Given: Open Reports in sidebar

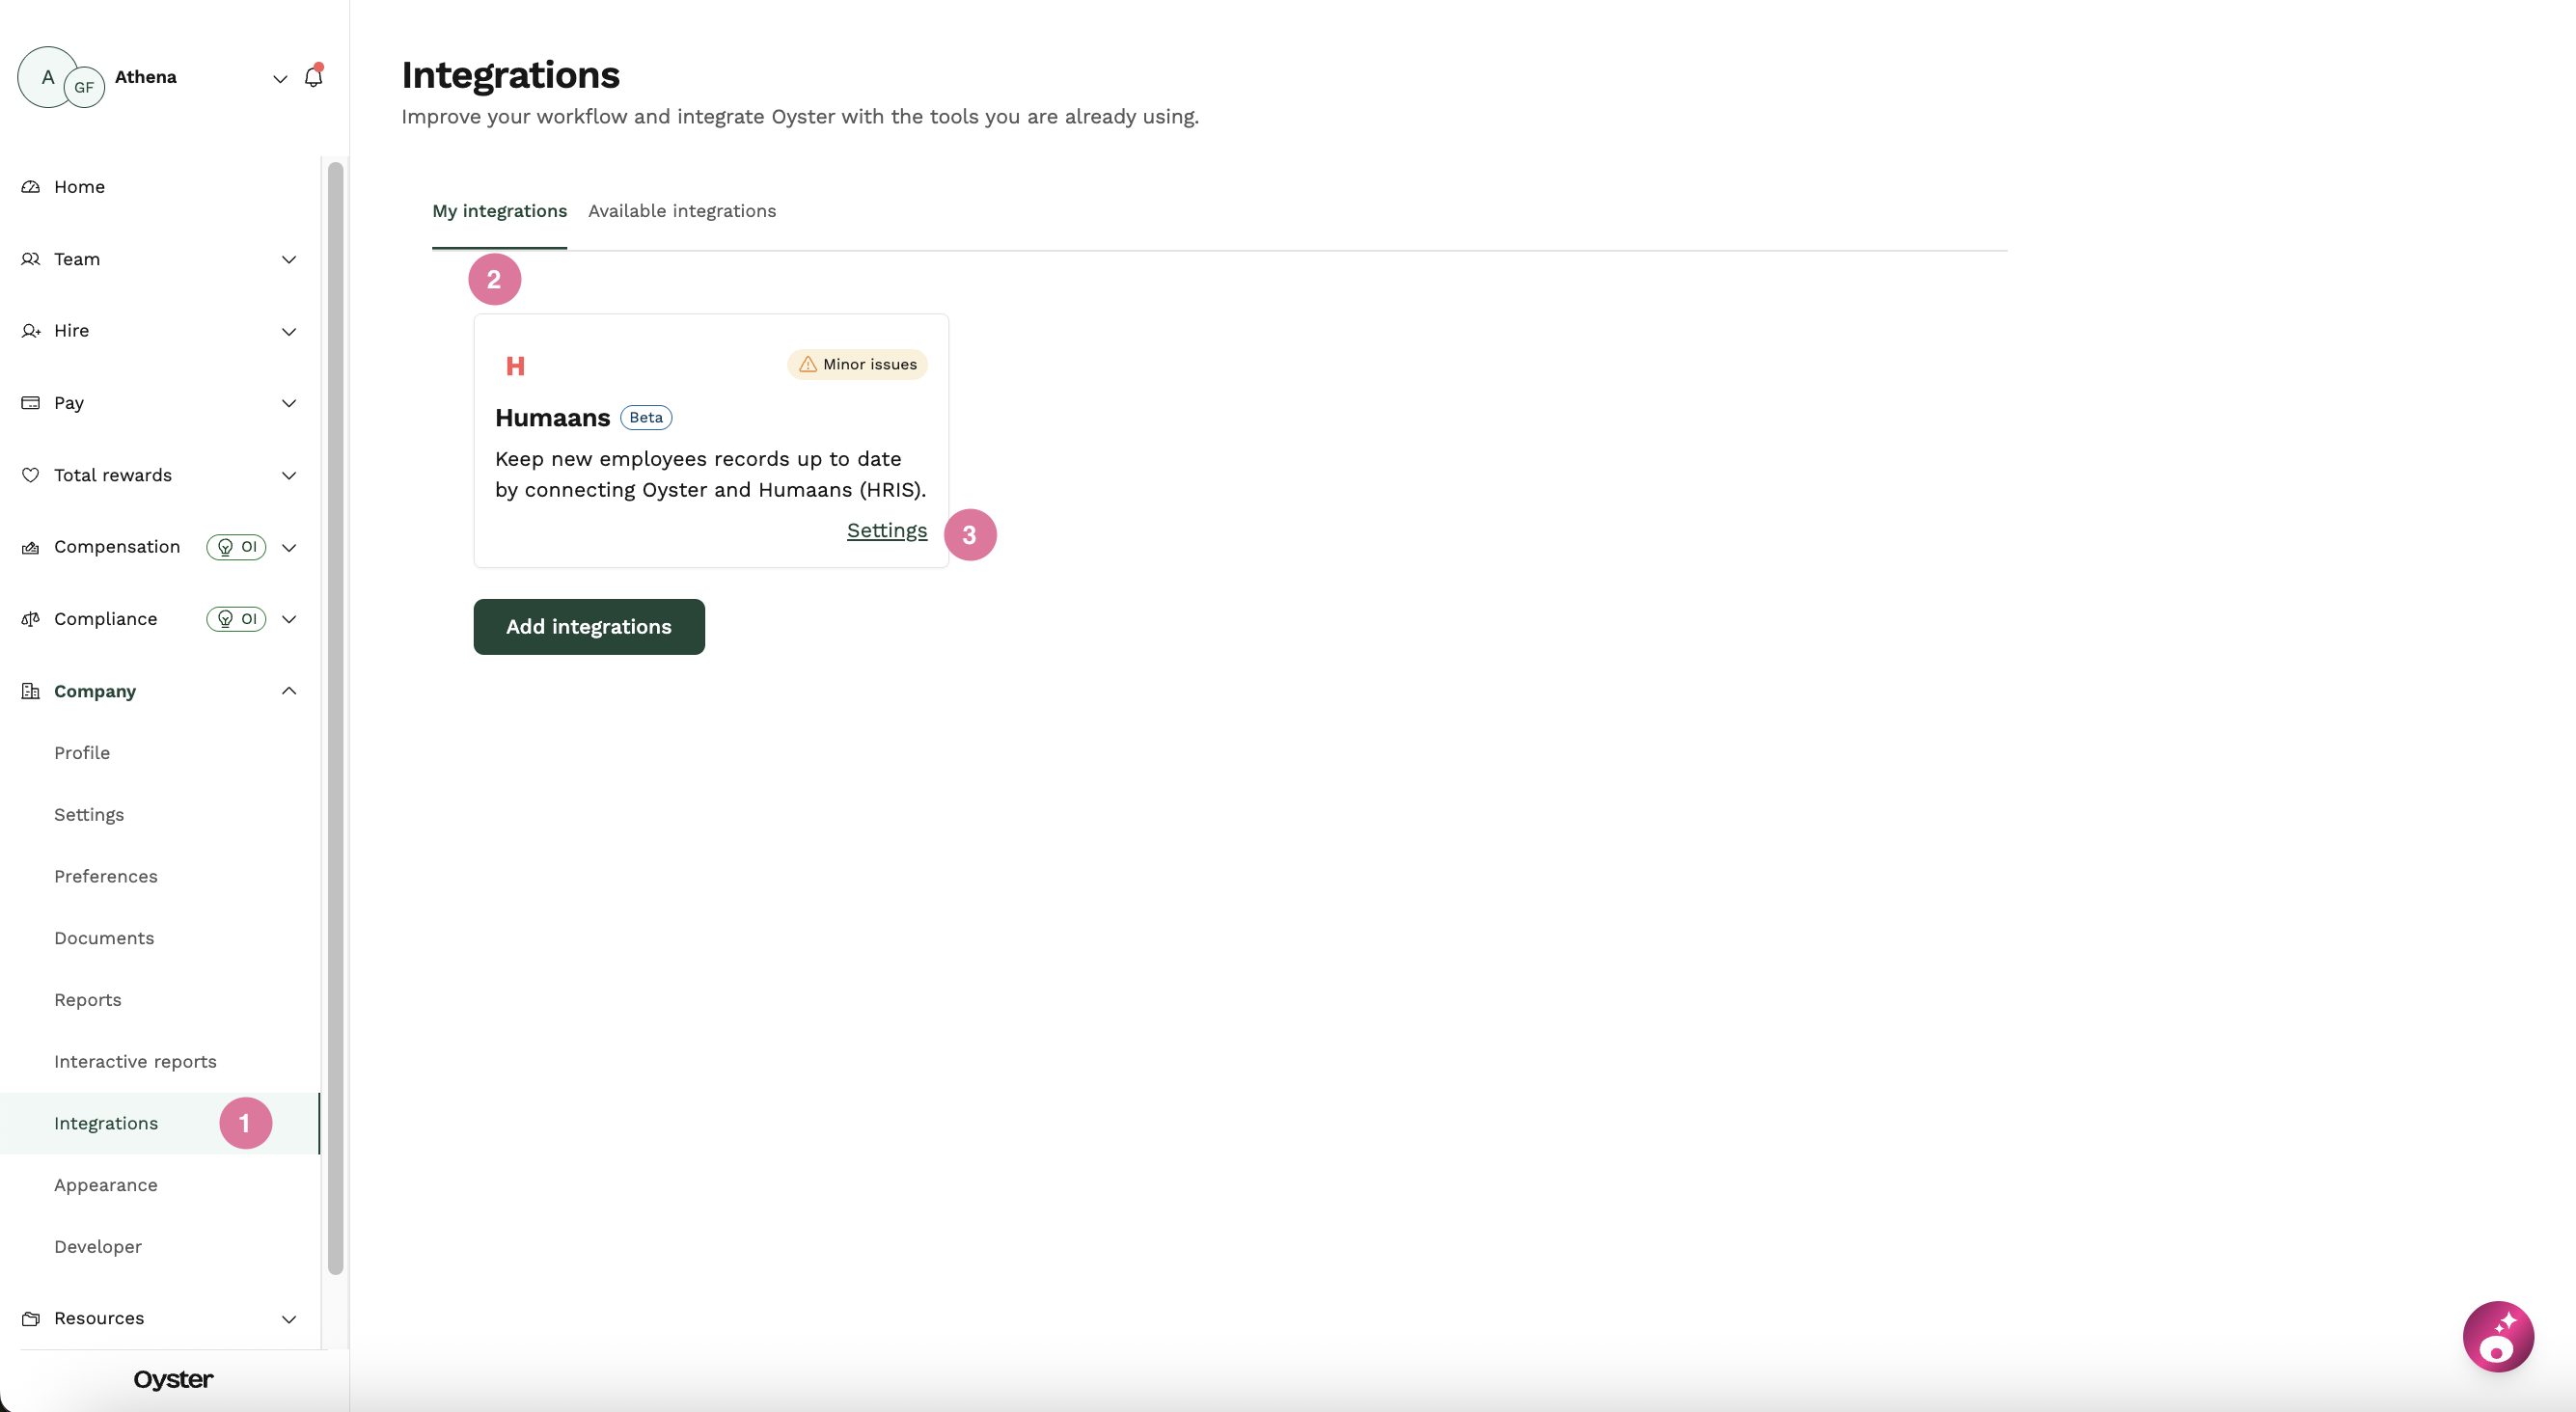Looking at the screenshot, I should (88, 1000).
